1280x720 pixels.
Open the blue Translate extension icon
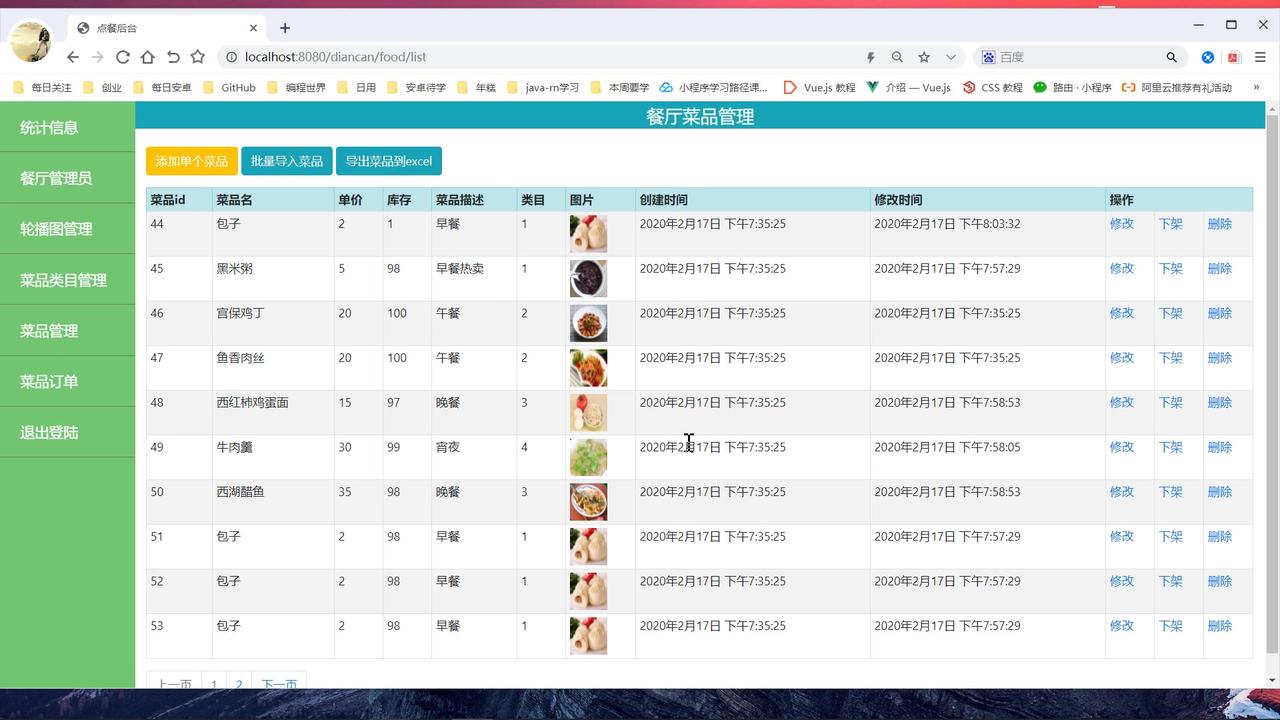click(1207, 57)
